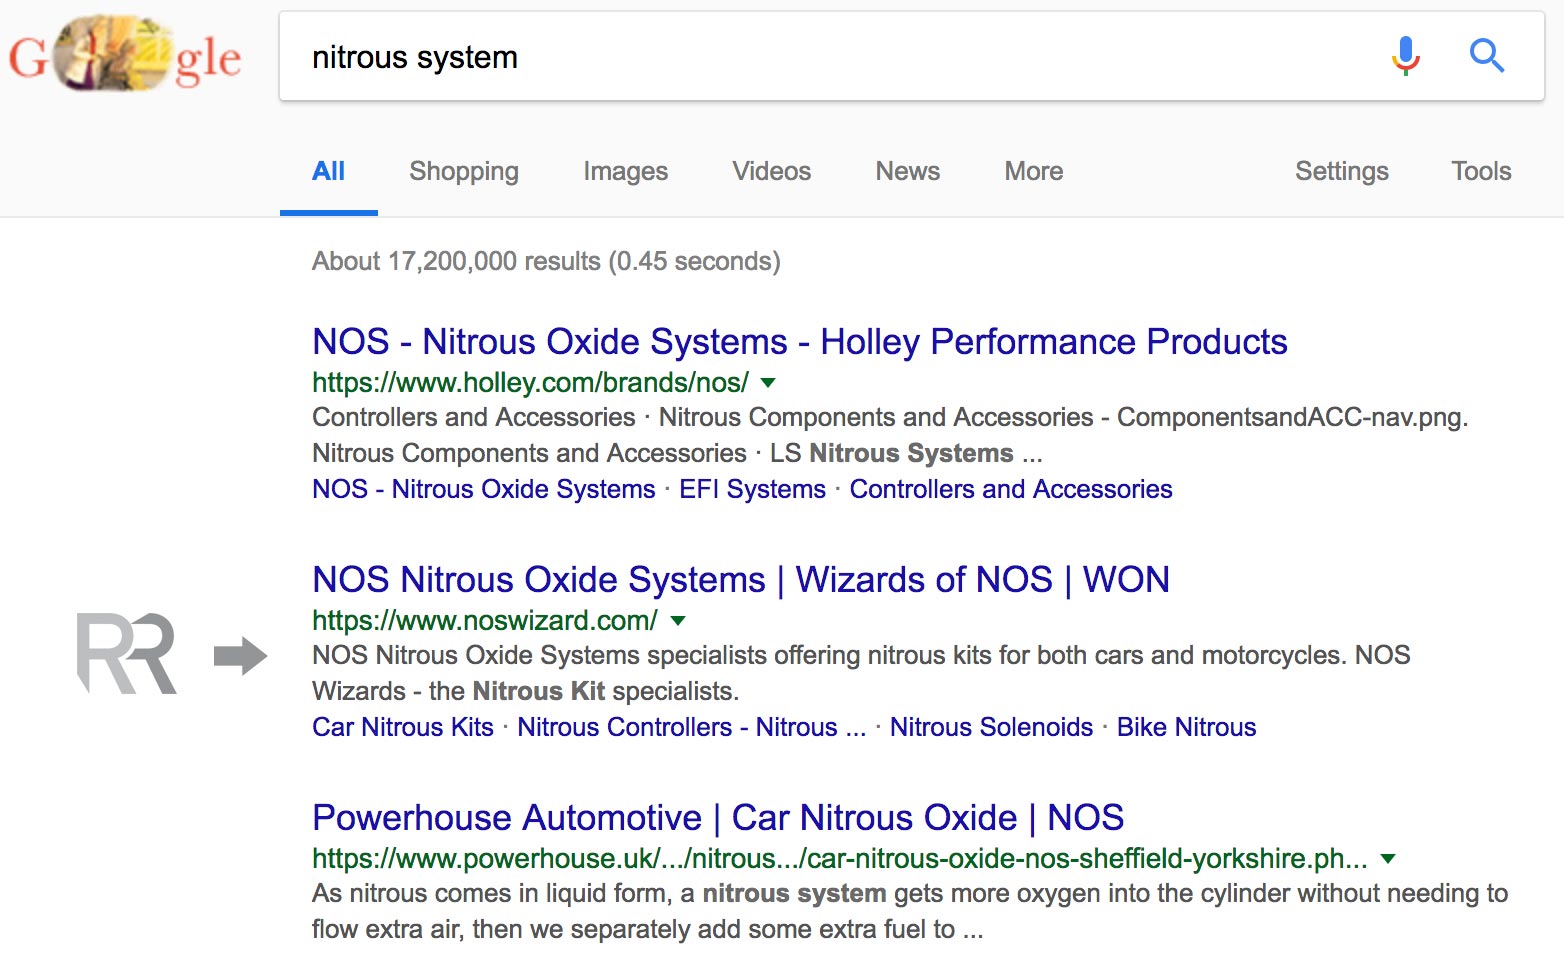Click 'About 17,200,000 results' stats text
This screenshot has height=974, width=1564.
coord(546,261)
